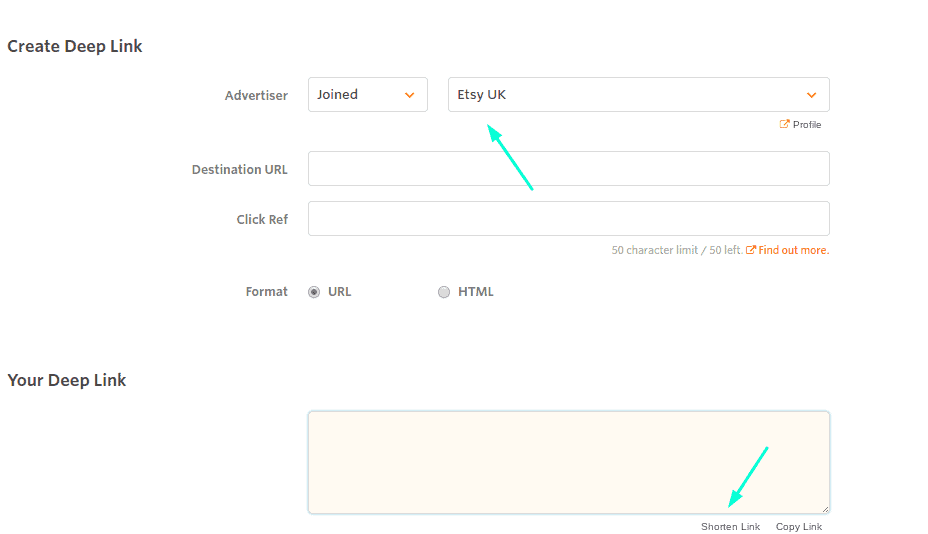Click the Copy Link button
Image resolution: width=928 pixels, height=534 pixels.
pyautogui.click(x=799, y=526)
